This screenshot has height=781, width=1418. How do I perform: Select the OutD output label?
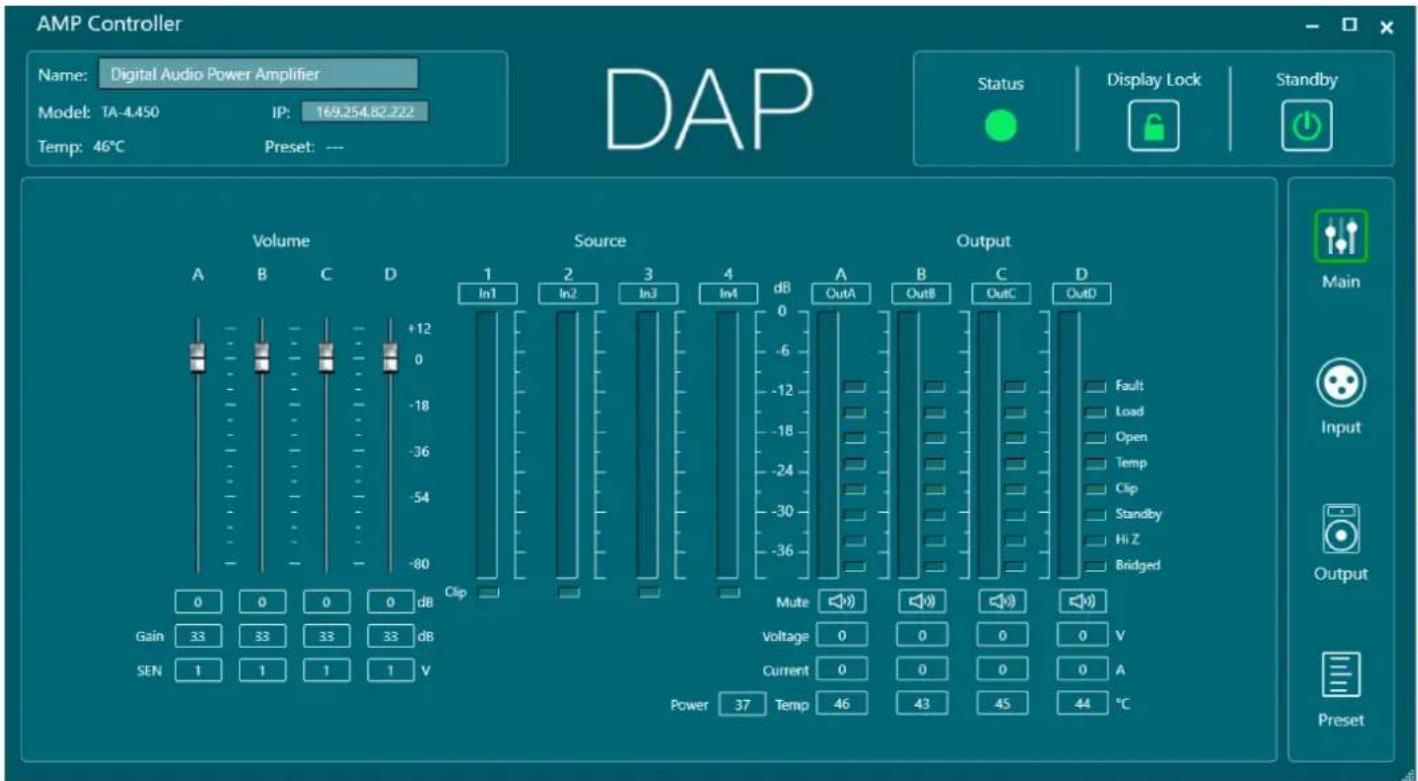[x=1081, y=293]
